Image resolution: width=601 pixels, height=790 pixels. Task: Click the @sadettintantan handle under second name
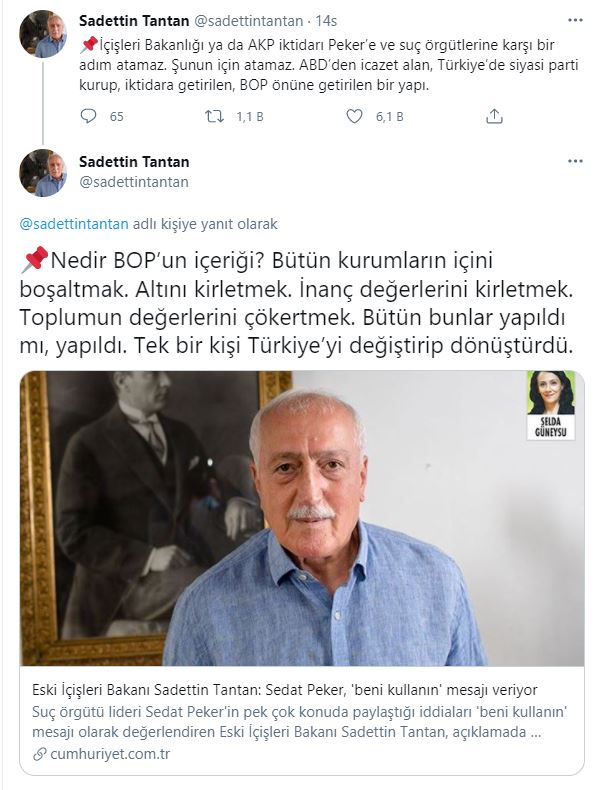click(x=134, y=182)
